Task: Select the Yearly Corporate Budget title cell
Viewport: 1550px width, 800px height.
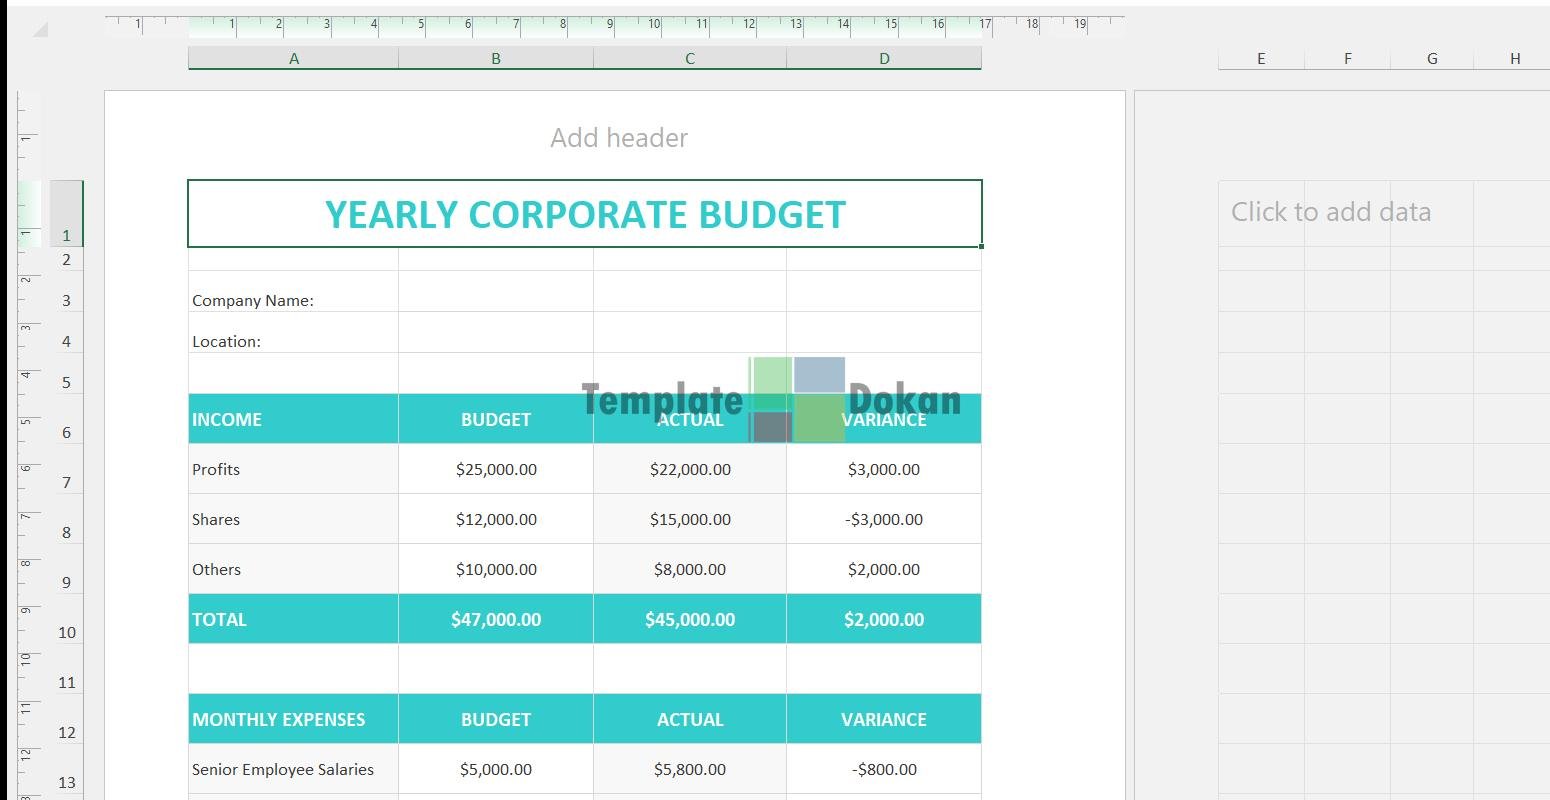Action: [585, 214]
